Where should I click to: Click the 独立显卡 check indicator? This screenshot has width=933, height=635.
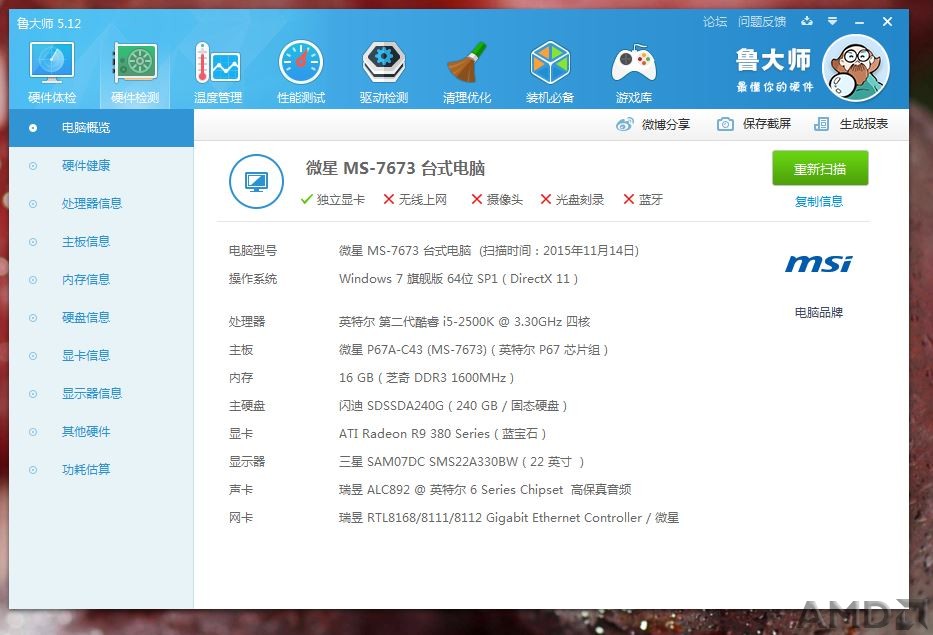click(333, 199)
